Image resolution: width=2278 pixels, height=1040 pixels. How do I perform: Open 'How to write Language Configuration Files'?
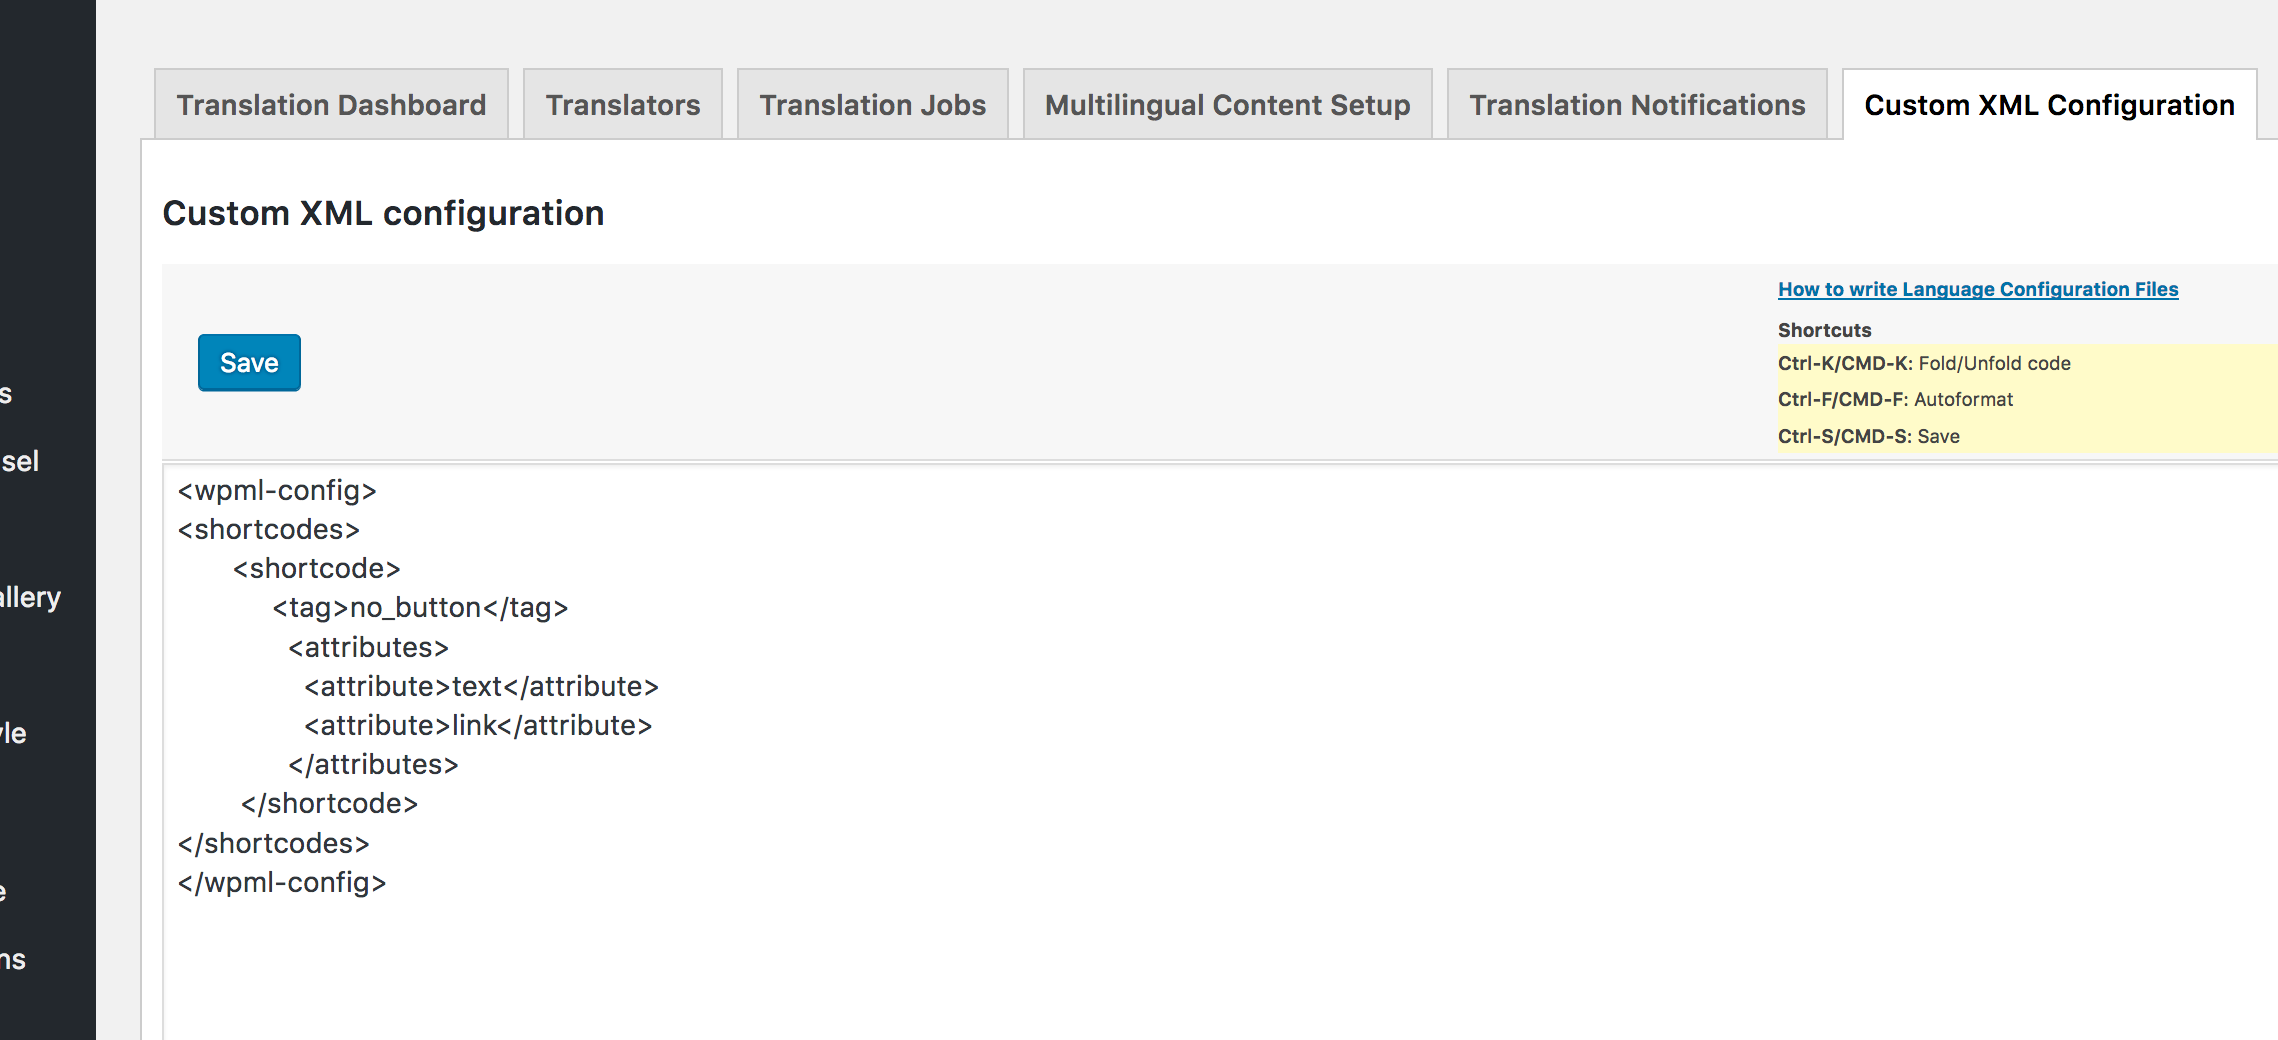(1977, 289)
